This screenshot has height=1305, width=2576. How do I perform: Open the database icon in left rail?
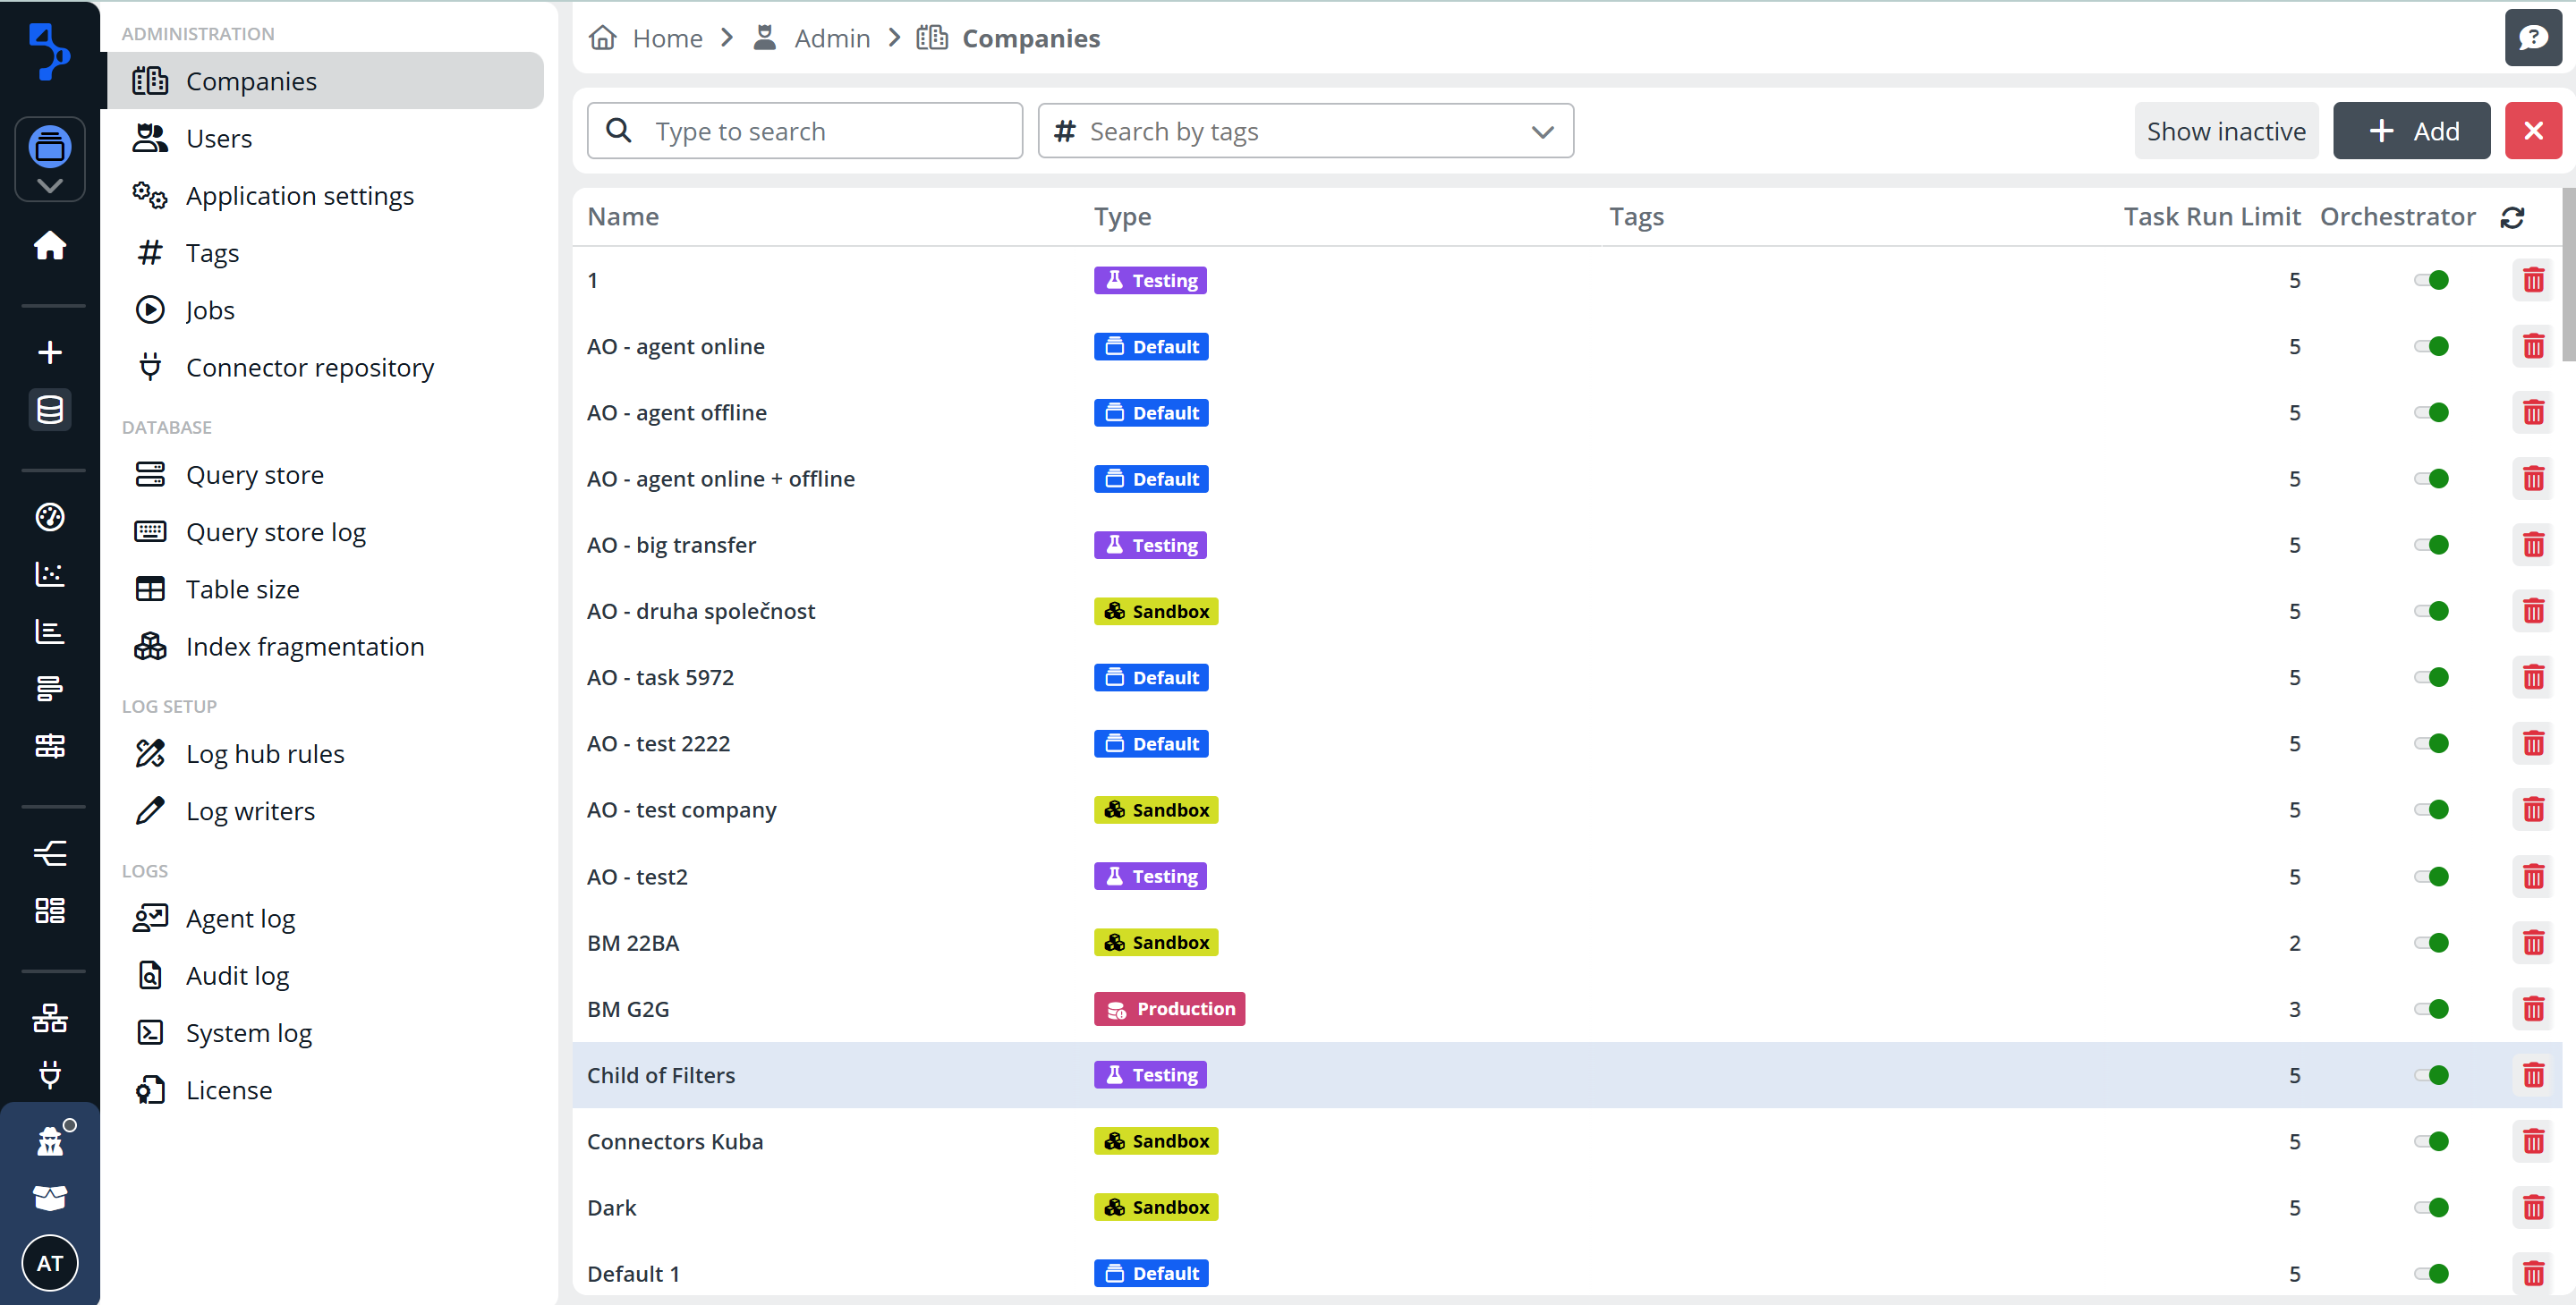tap(50, 410)
